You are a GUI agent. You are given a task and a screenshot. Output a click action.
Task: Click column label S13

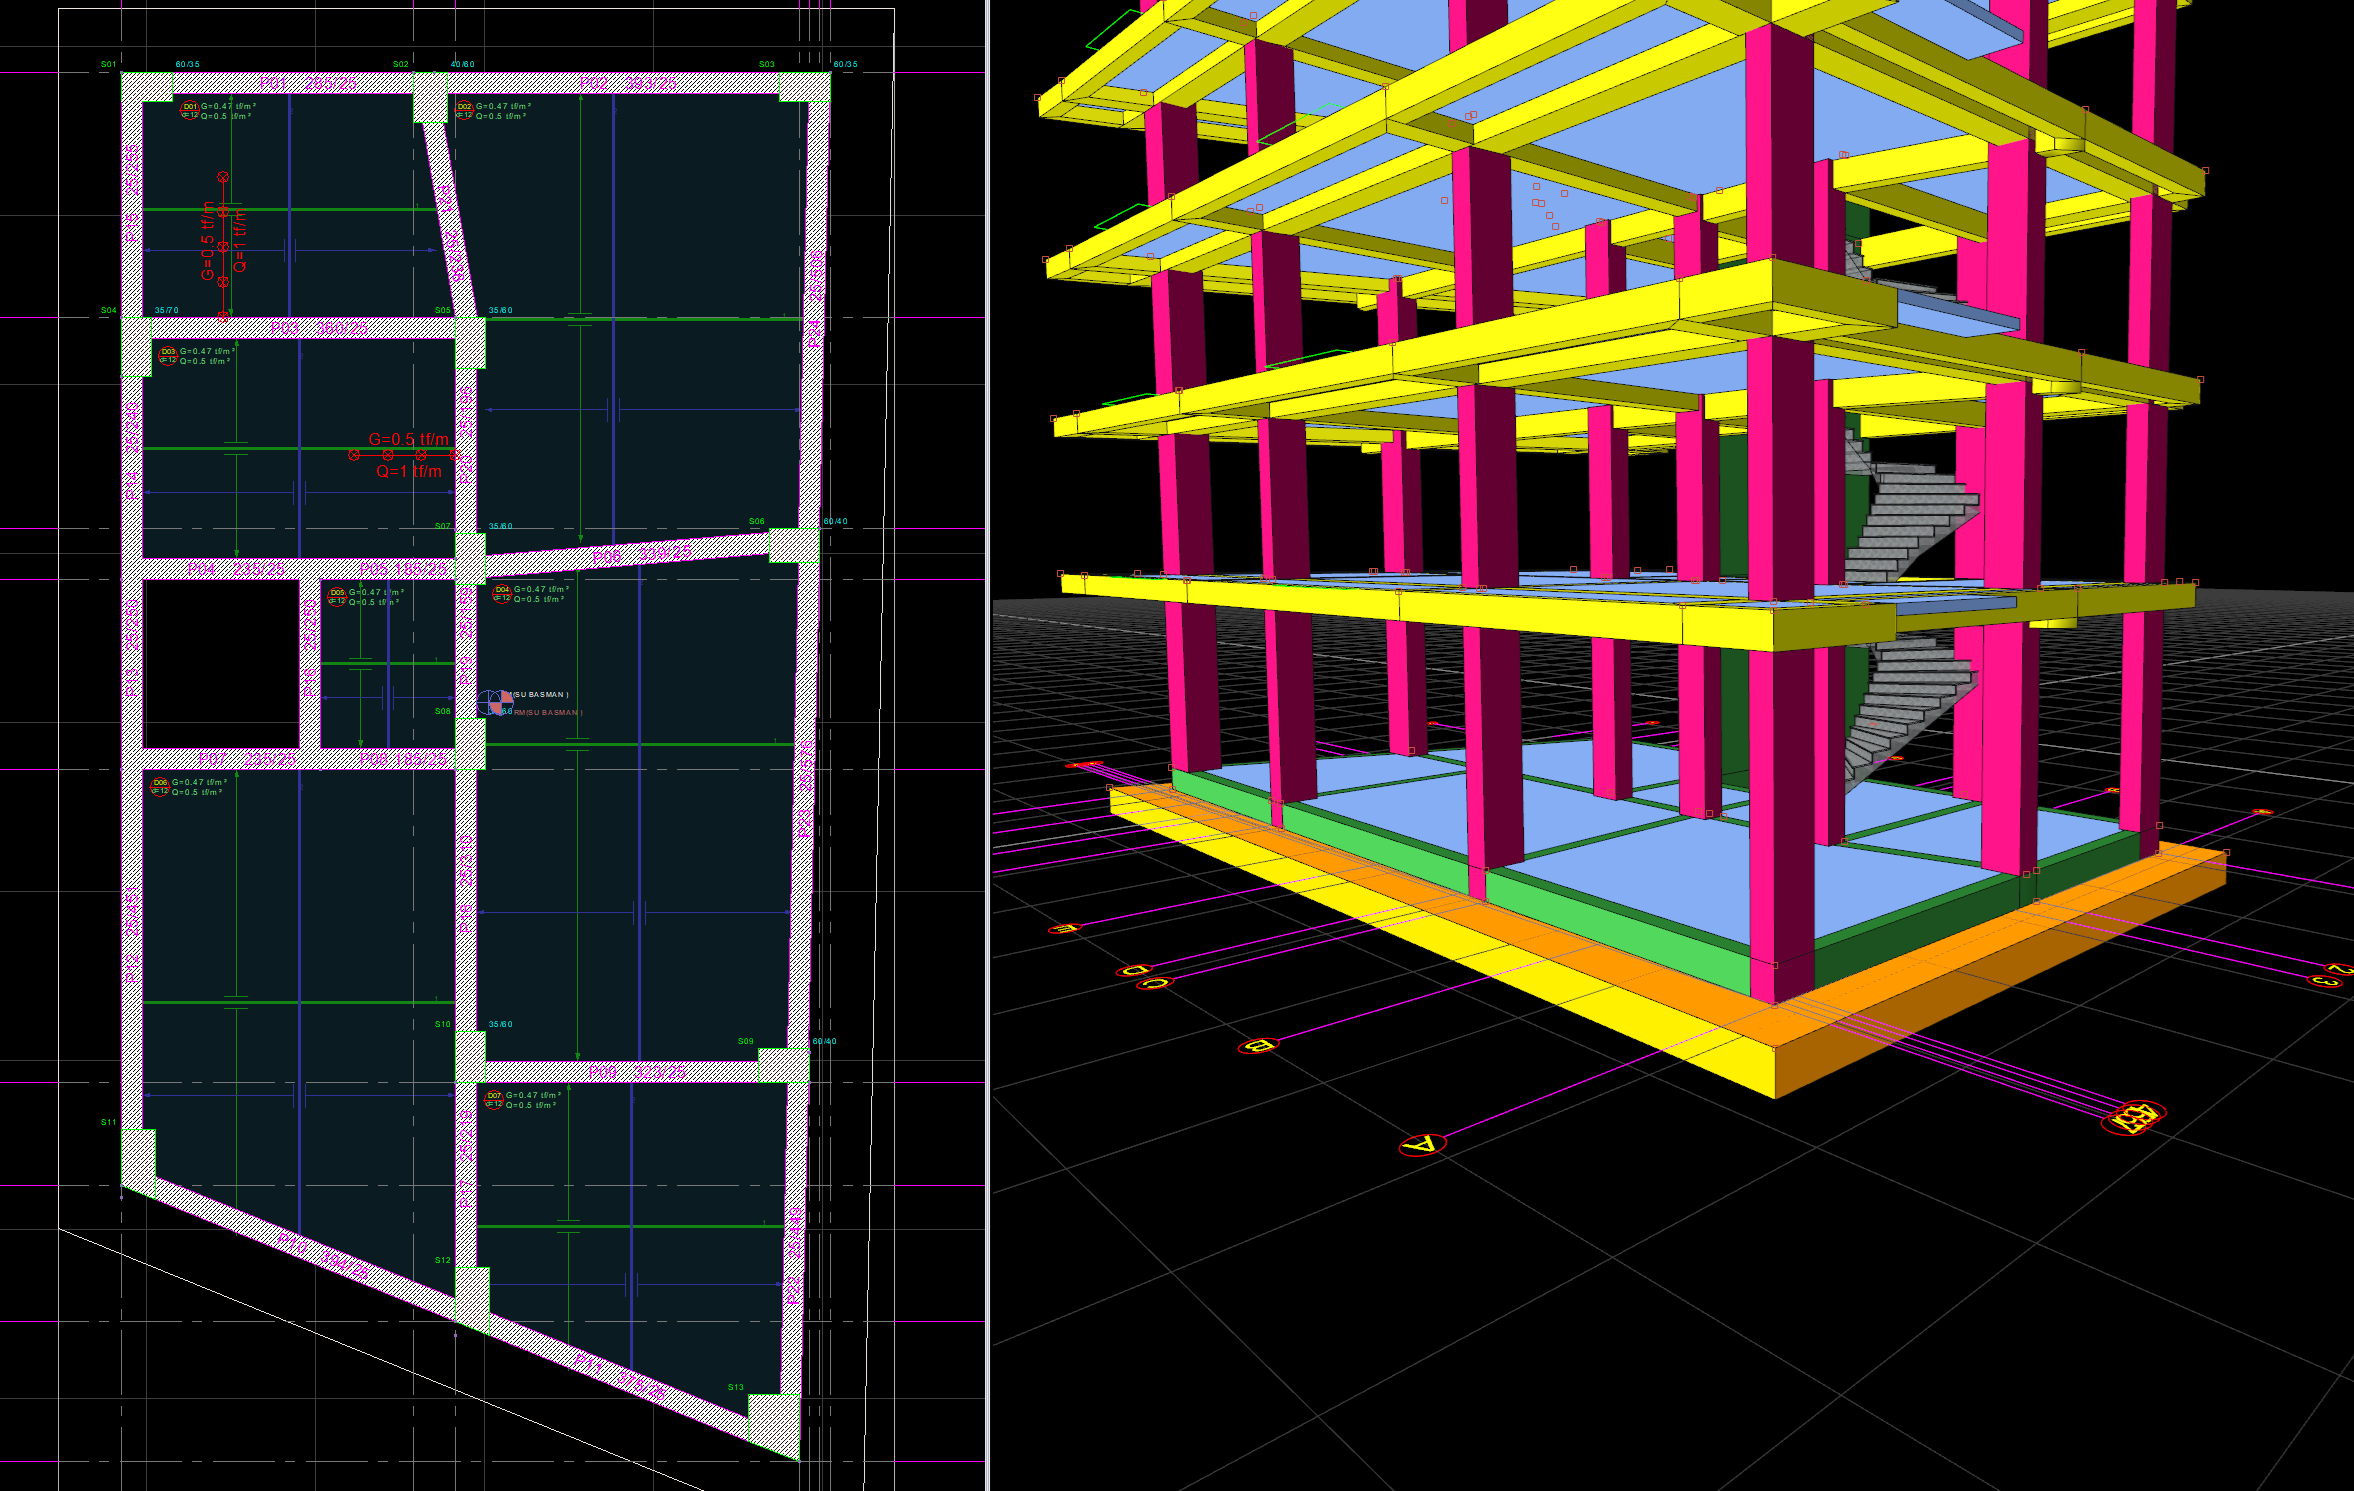click(735, 1387)
